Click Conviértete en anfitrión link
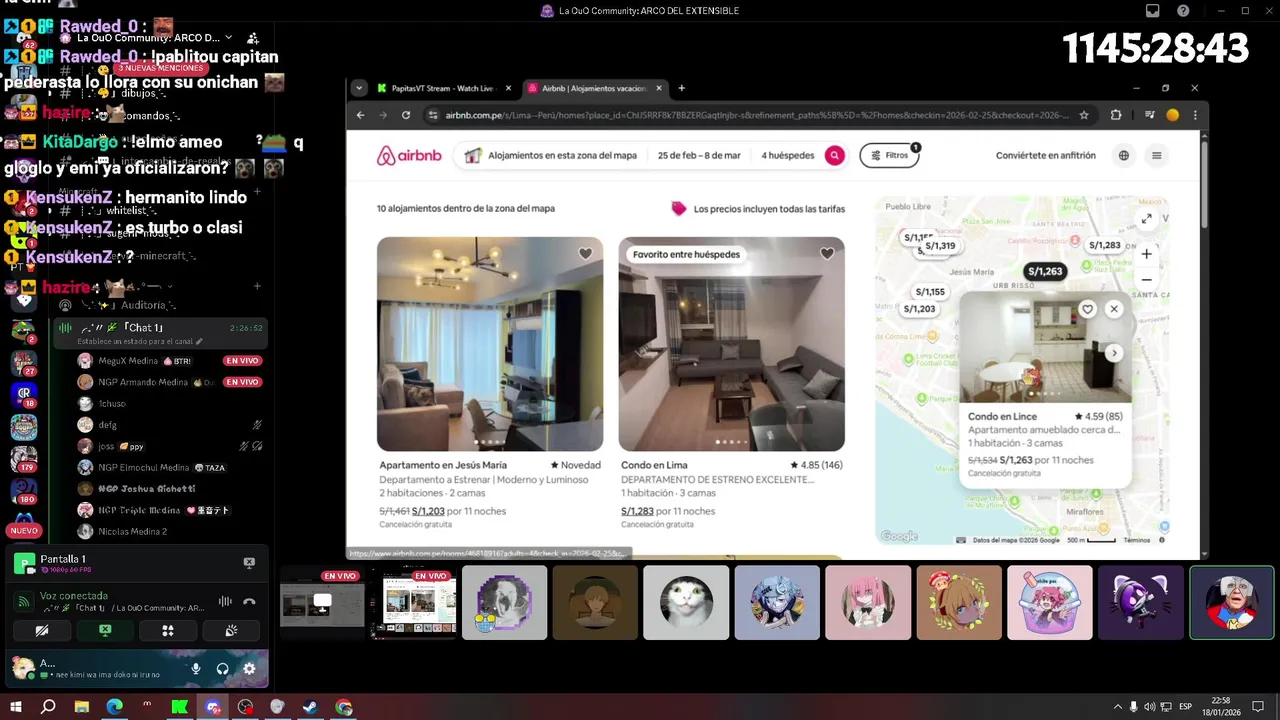This screenshot has width=1280, height=720. [1045, 156]
